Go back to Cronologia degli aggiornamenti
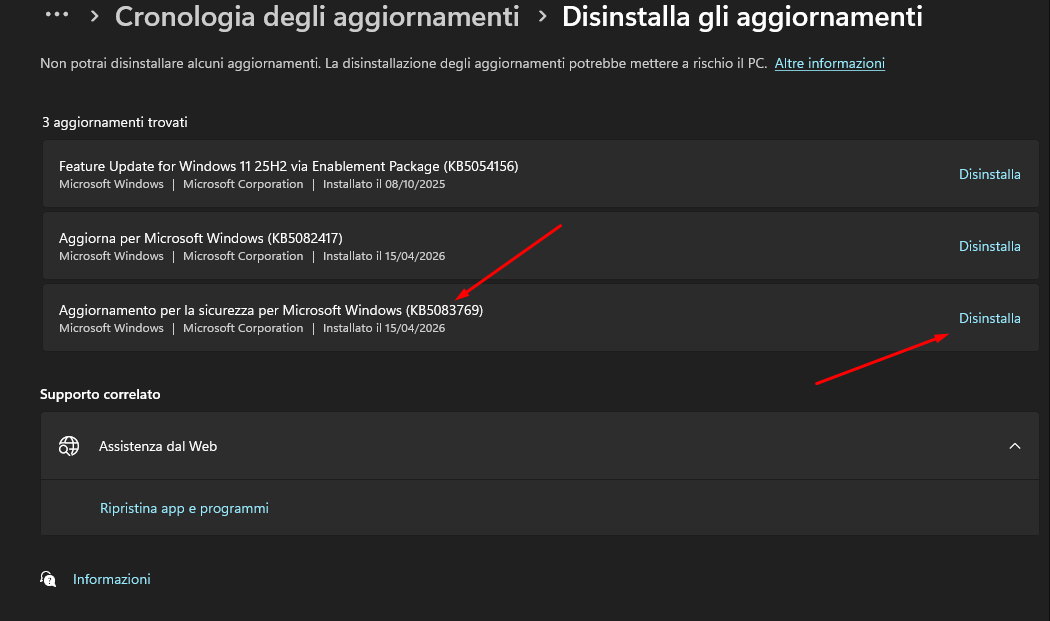 317,17
